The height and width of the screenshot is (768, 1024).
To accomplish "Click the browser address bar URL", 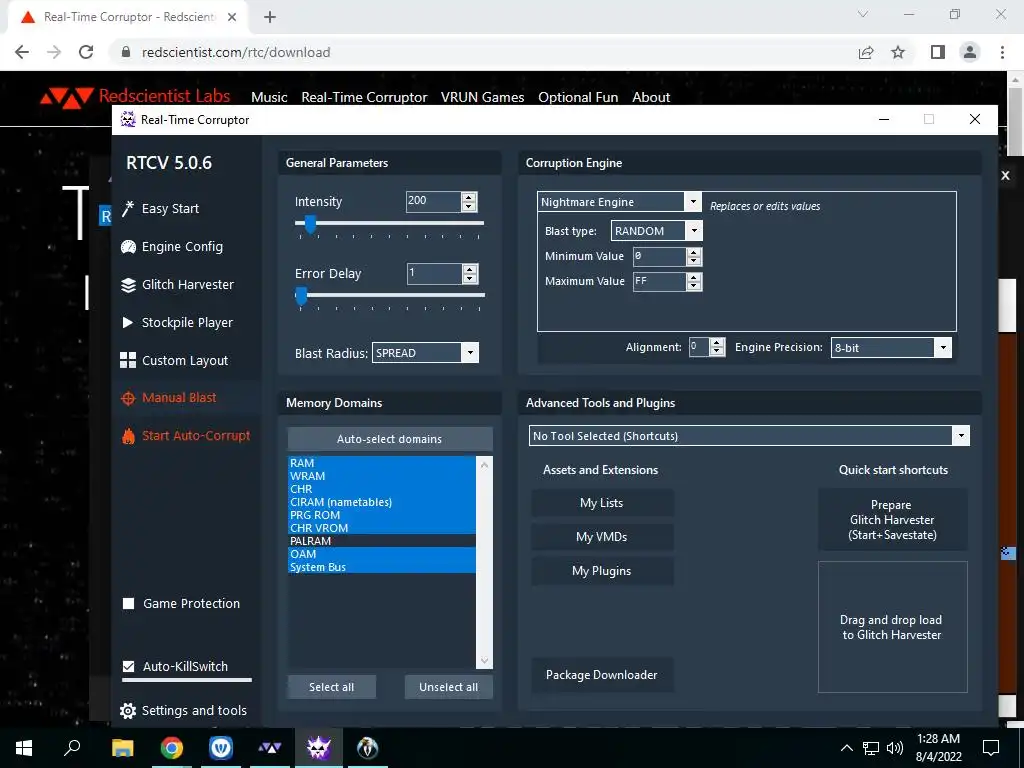I will (x=236, y=52).
